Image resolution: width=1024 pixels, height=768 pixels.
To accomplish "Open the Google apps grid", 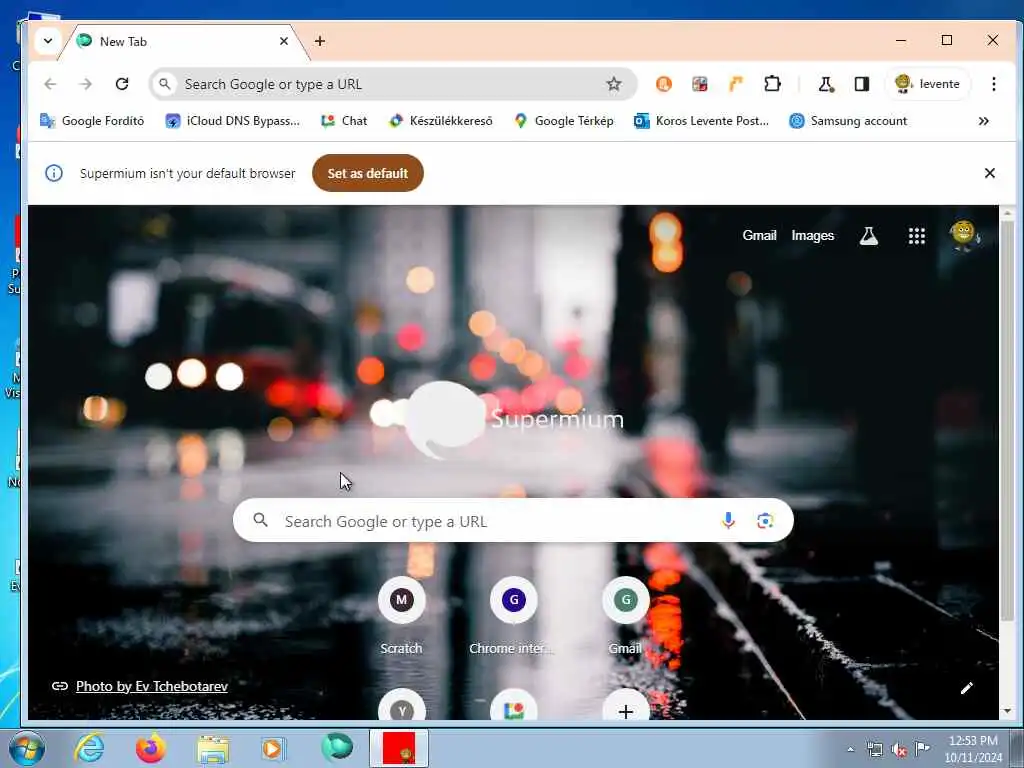I will [x=917, y=236].
